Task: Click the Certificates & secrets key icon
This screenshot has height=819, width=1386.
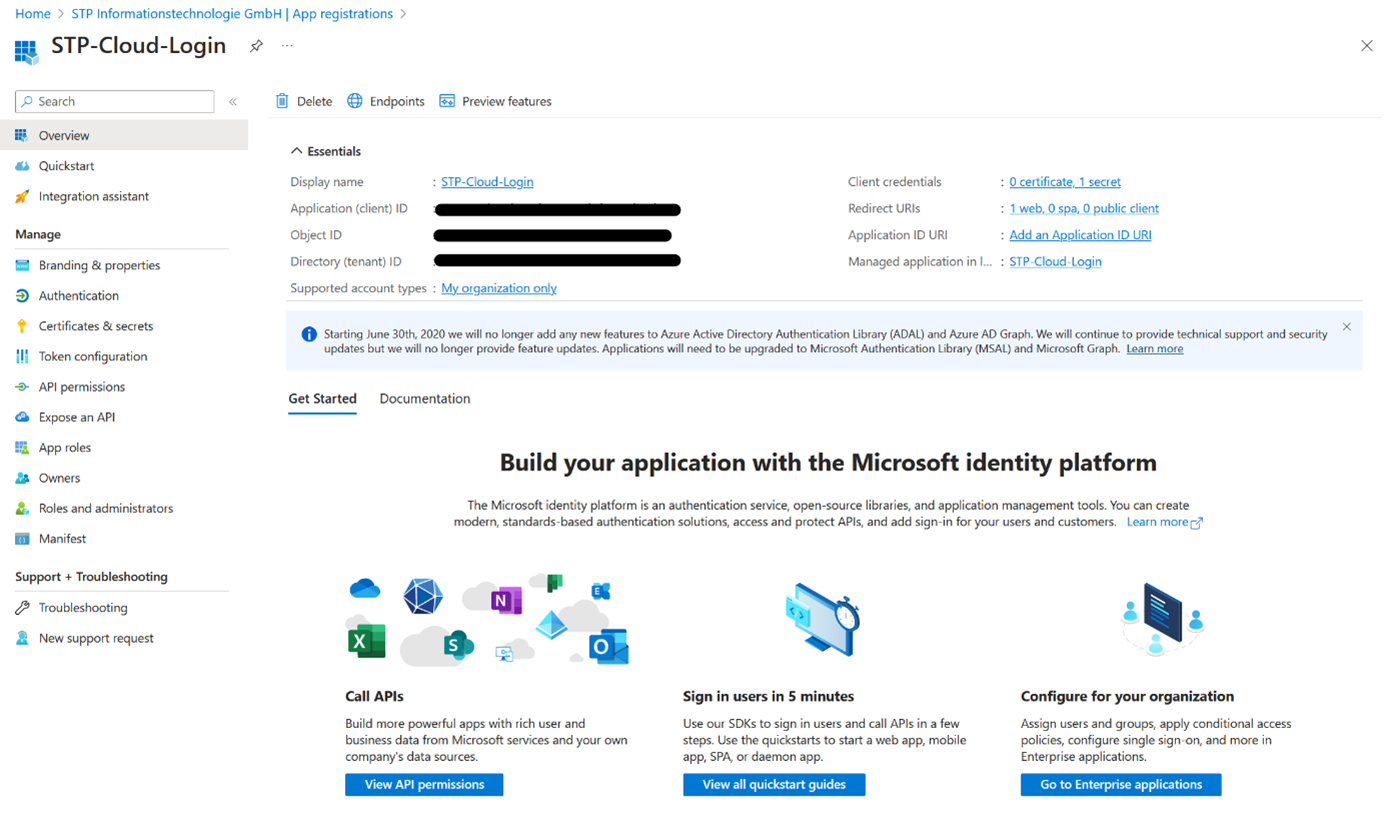Action: click(x=22, y=326)
